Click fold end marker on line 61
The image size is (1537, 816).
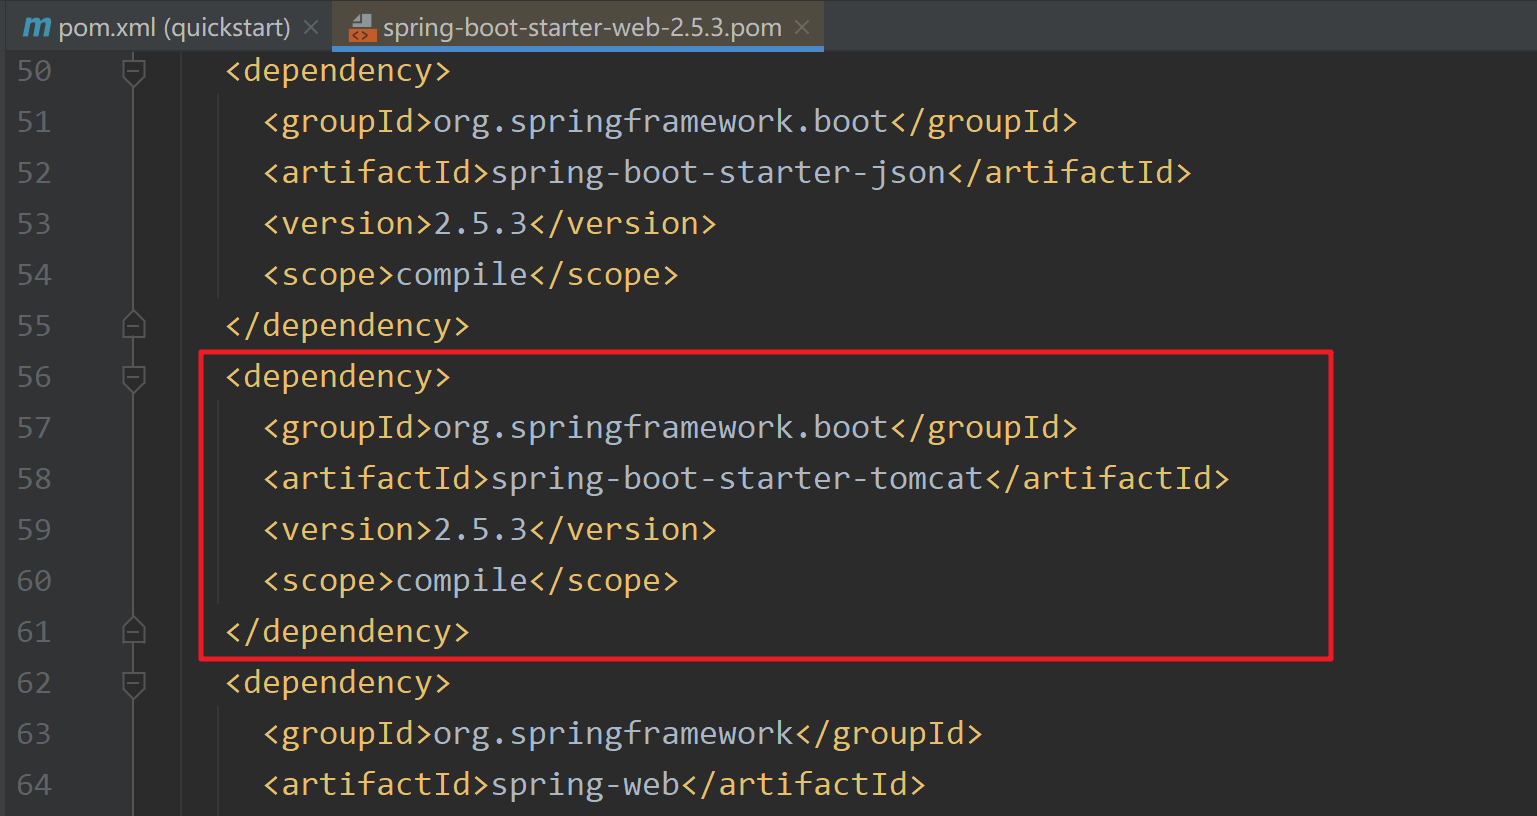(134, 632)
